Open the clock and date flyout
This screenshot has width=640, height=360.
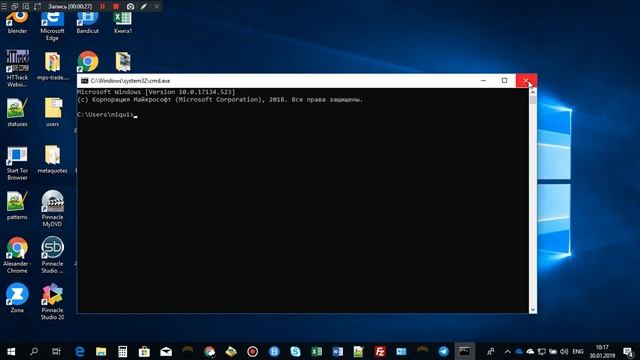tap(602, 351)
